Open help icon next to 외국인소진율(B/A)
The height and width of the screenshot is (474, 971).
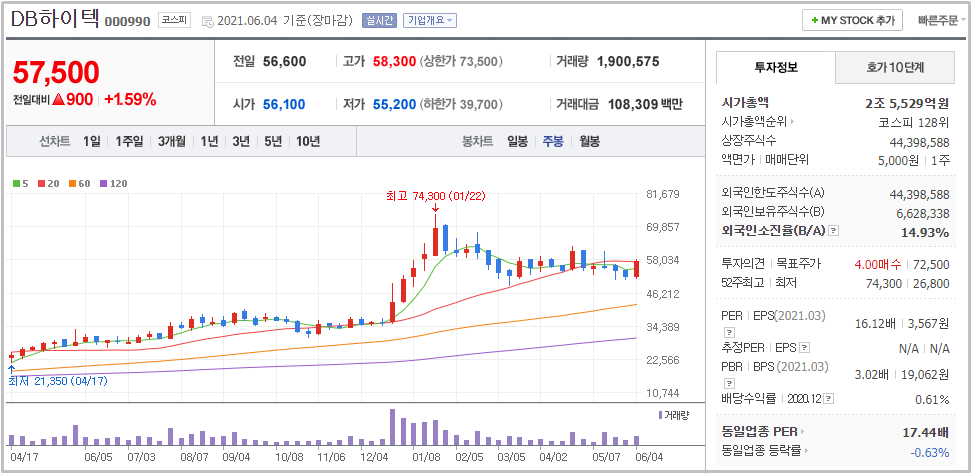click(x=834, y=231)
